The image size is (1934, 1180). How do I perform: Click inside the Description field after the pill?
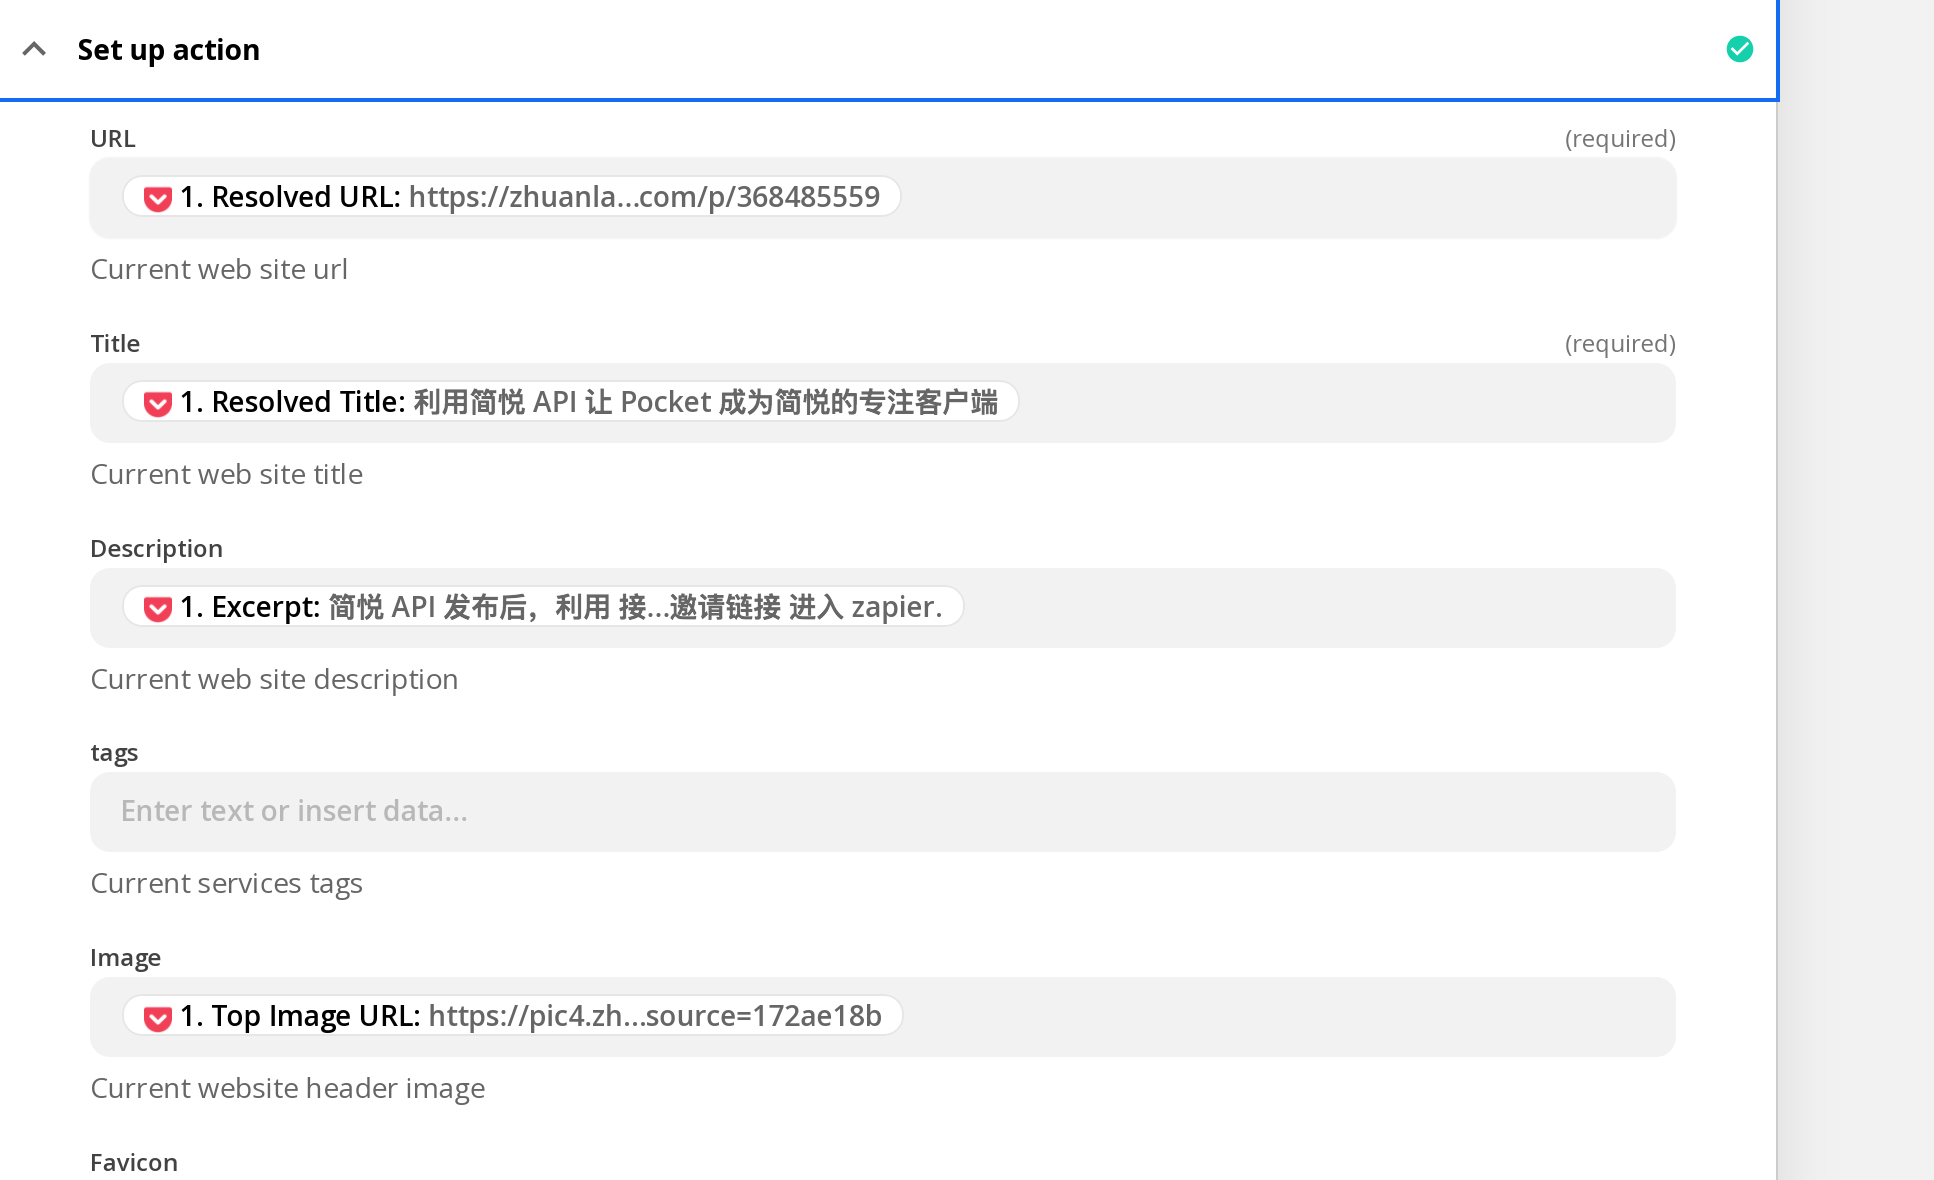[x=1320, y=608]
